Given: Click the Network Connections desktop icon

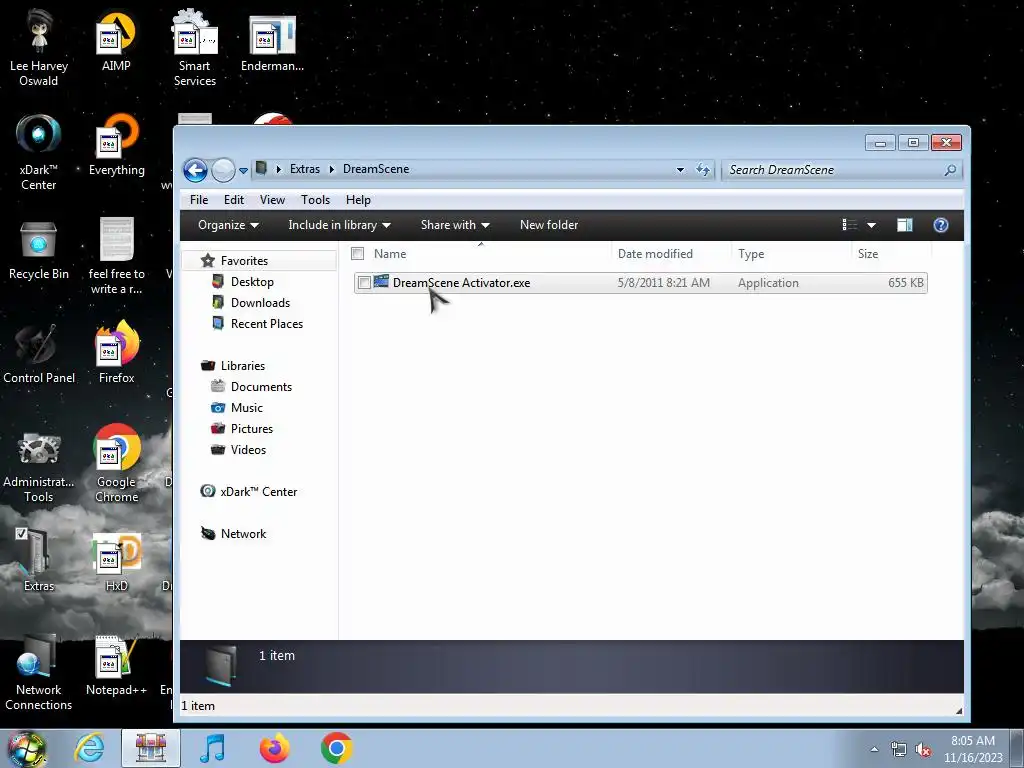Looking at the screenshot, I should pos(39,657).
